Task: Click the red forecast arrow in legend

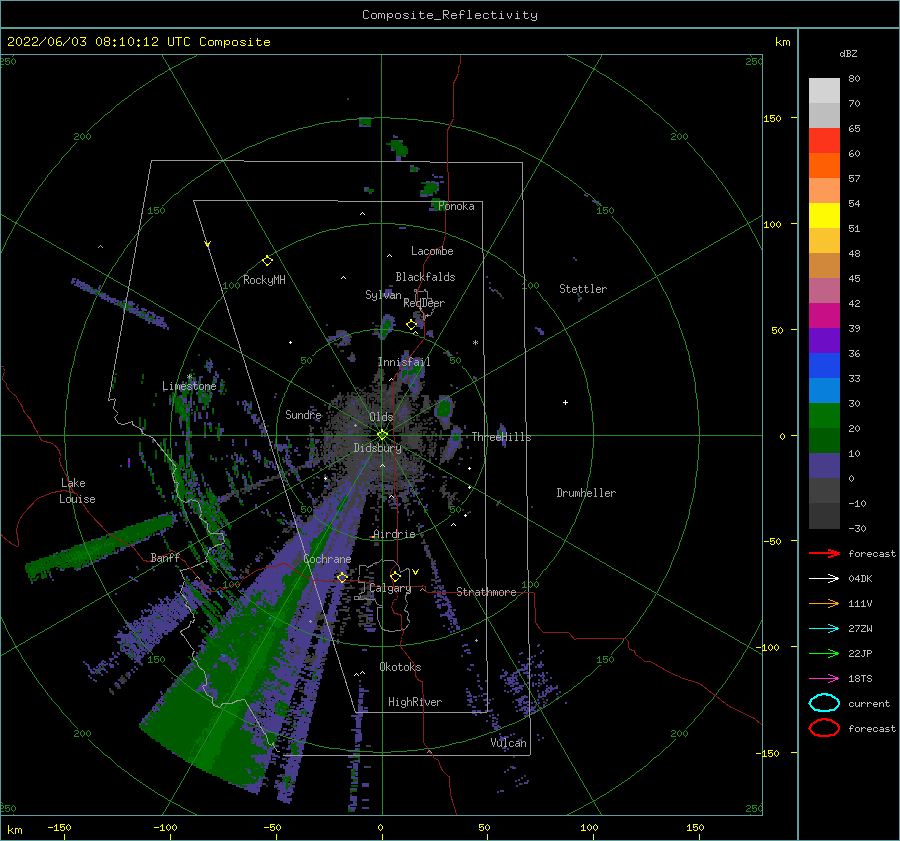Action: 824,553
